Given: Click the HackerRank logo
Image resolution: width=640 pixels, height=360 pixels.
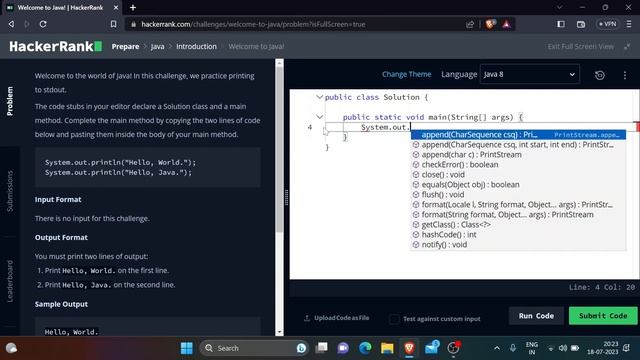Looking at the screenshot, I should click(x=56, y=47).
